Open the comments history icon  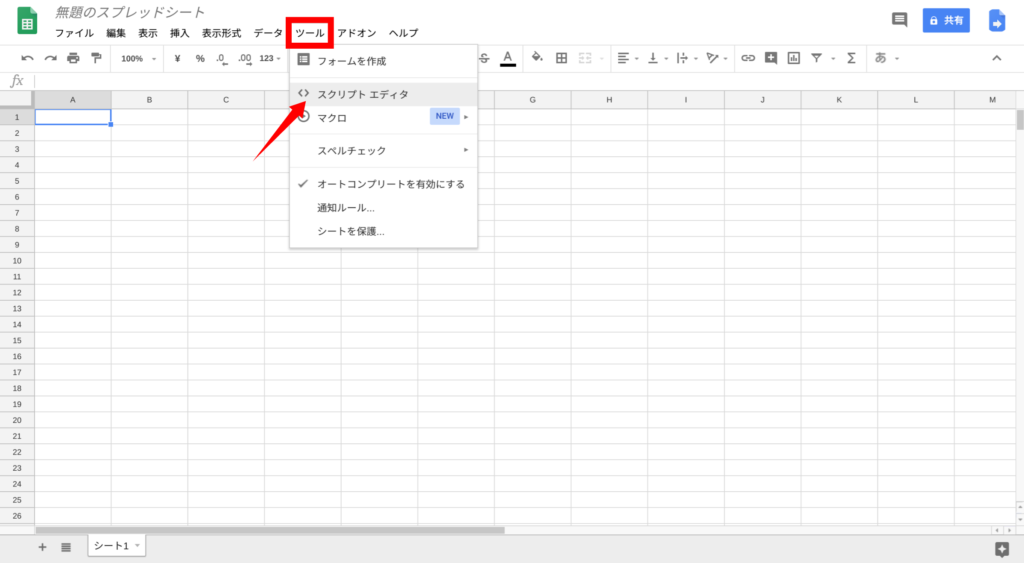point(899,20)
